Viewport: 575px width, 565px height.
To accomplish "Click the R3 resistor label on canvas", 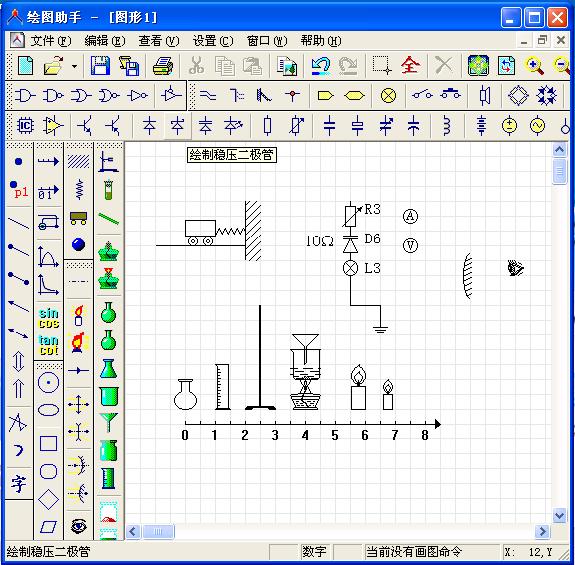I will pos(372,209).
